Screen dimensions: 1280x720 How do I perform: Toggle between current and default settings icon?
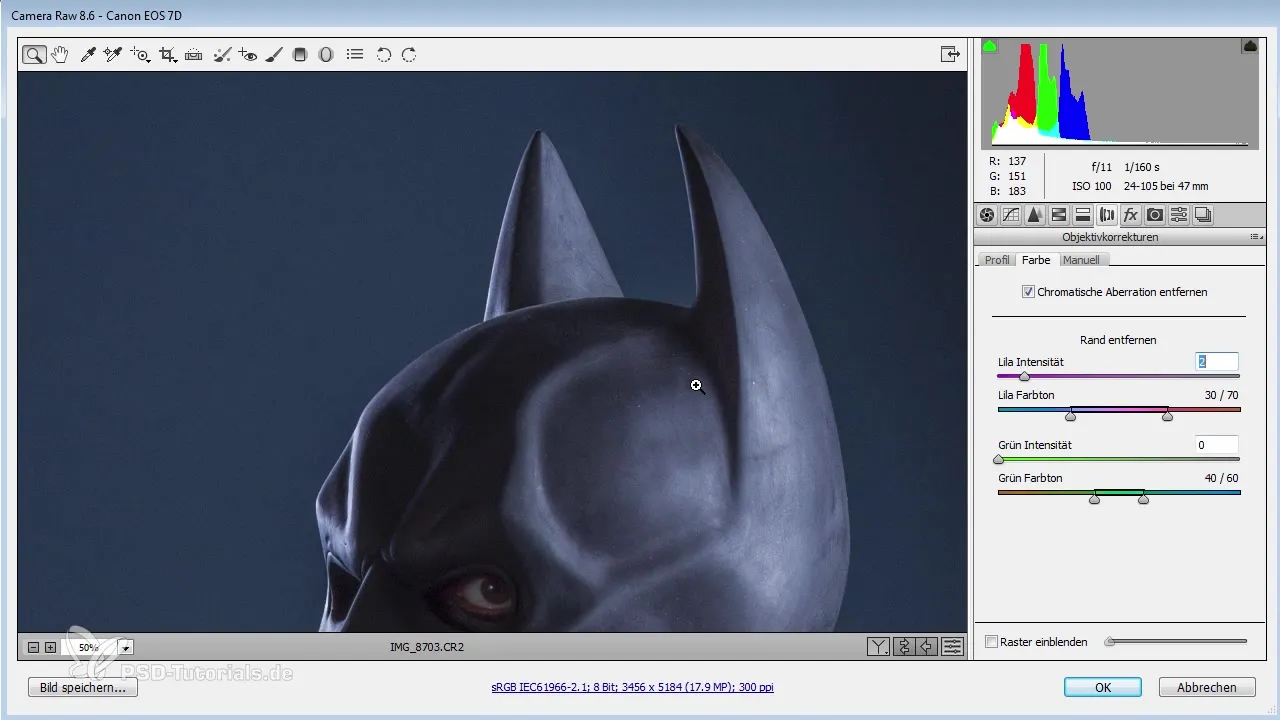[952, 647]
